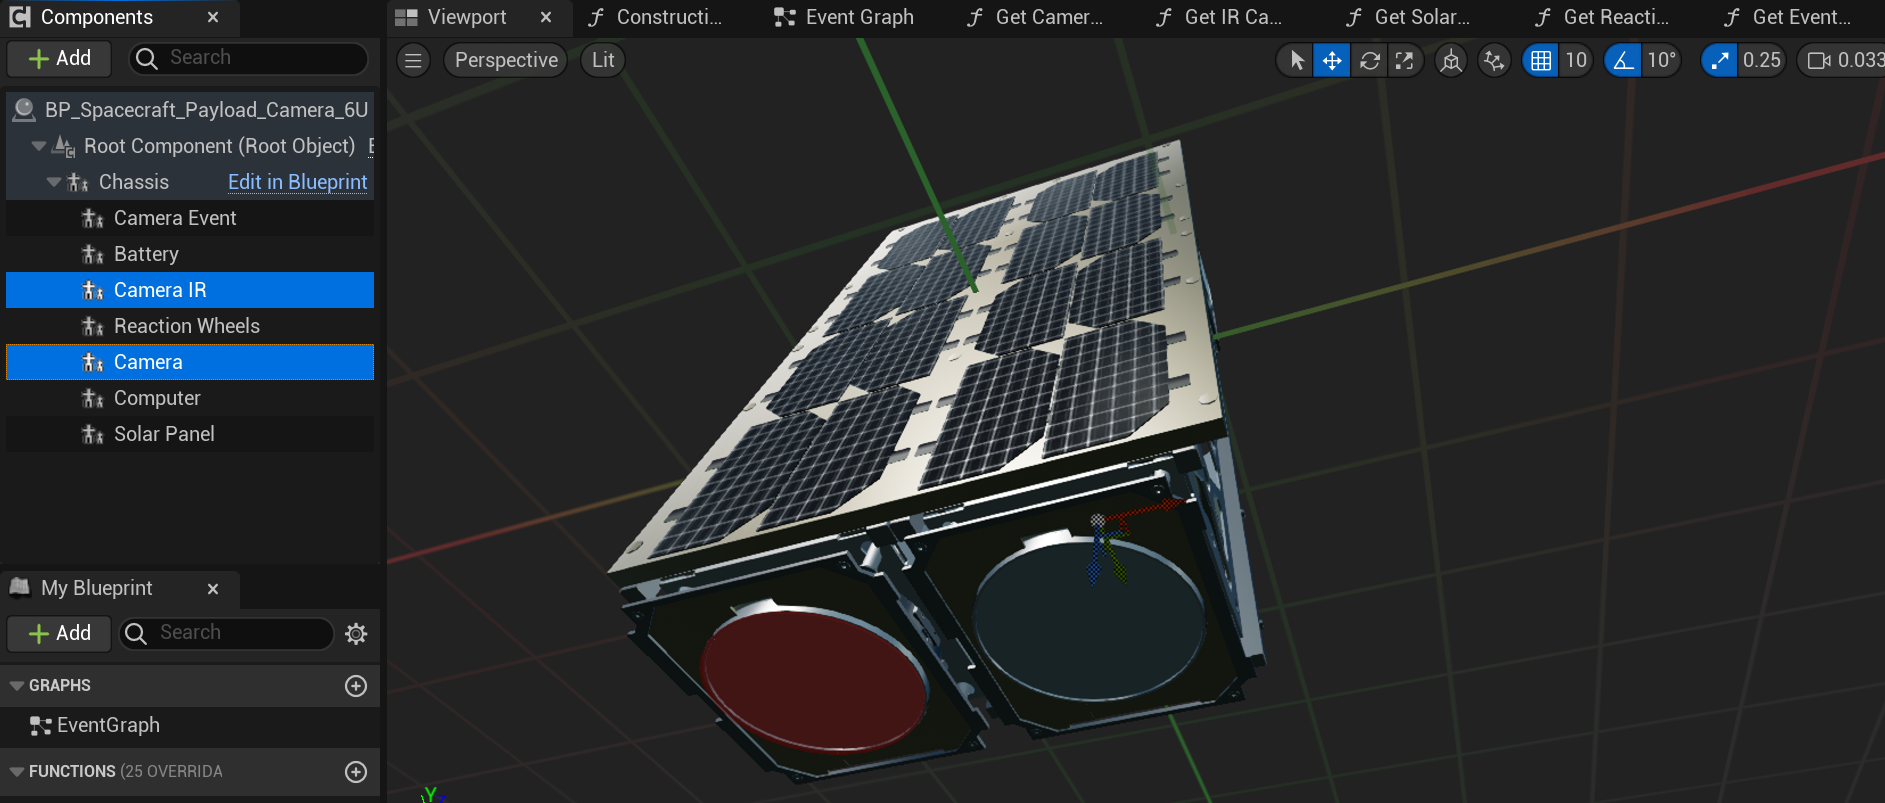This screenshot has width=1885, height=803.
Task: Open My Blueprint settings gear
Action: click(356, 633)
